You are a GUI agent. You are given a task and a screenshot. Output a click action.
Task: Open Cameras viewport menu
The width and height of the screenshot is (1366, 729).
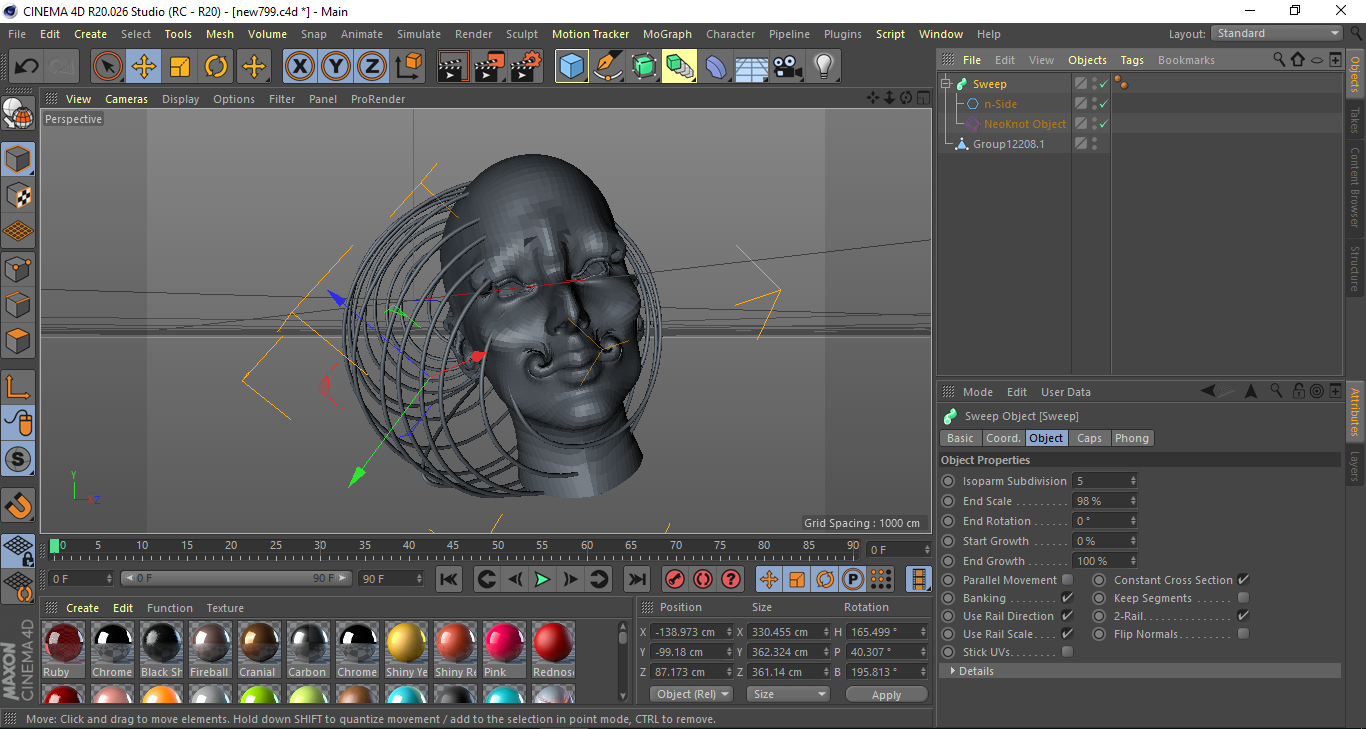(126, 99)
